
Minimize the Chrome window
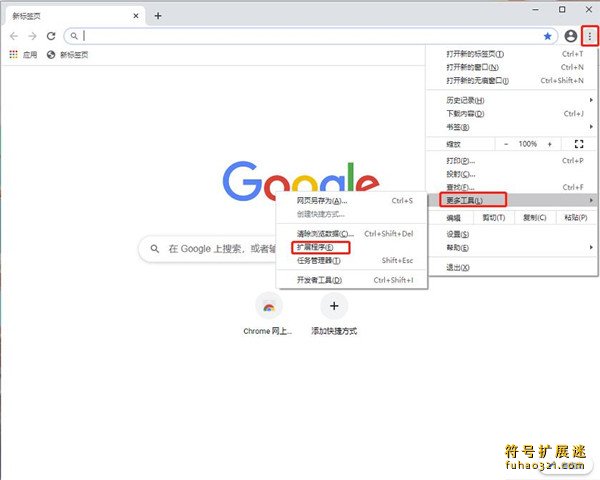pos(536,10)
